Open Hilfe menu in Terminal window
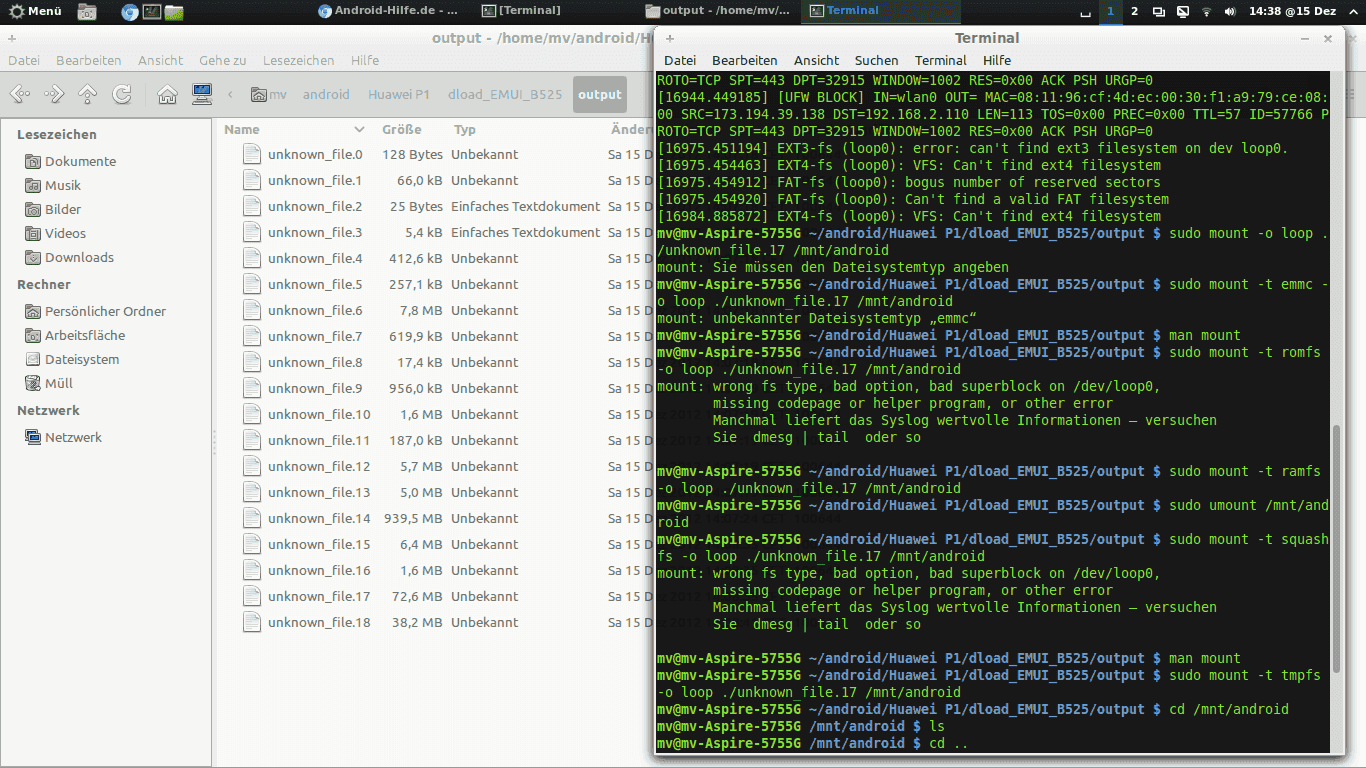 tap(997, 60)
